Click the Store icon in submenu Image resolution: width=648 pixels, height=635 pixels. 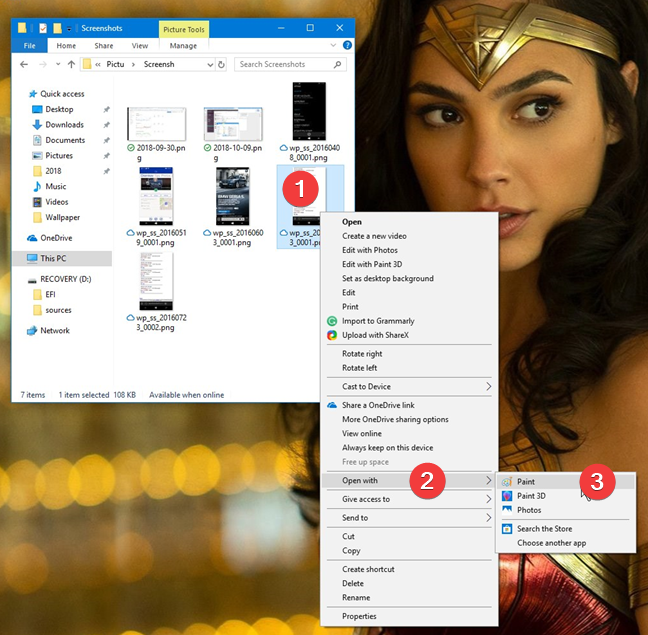pyautogui.click(x=507, y=529)
